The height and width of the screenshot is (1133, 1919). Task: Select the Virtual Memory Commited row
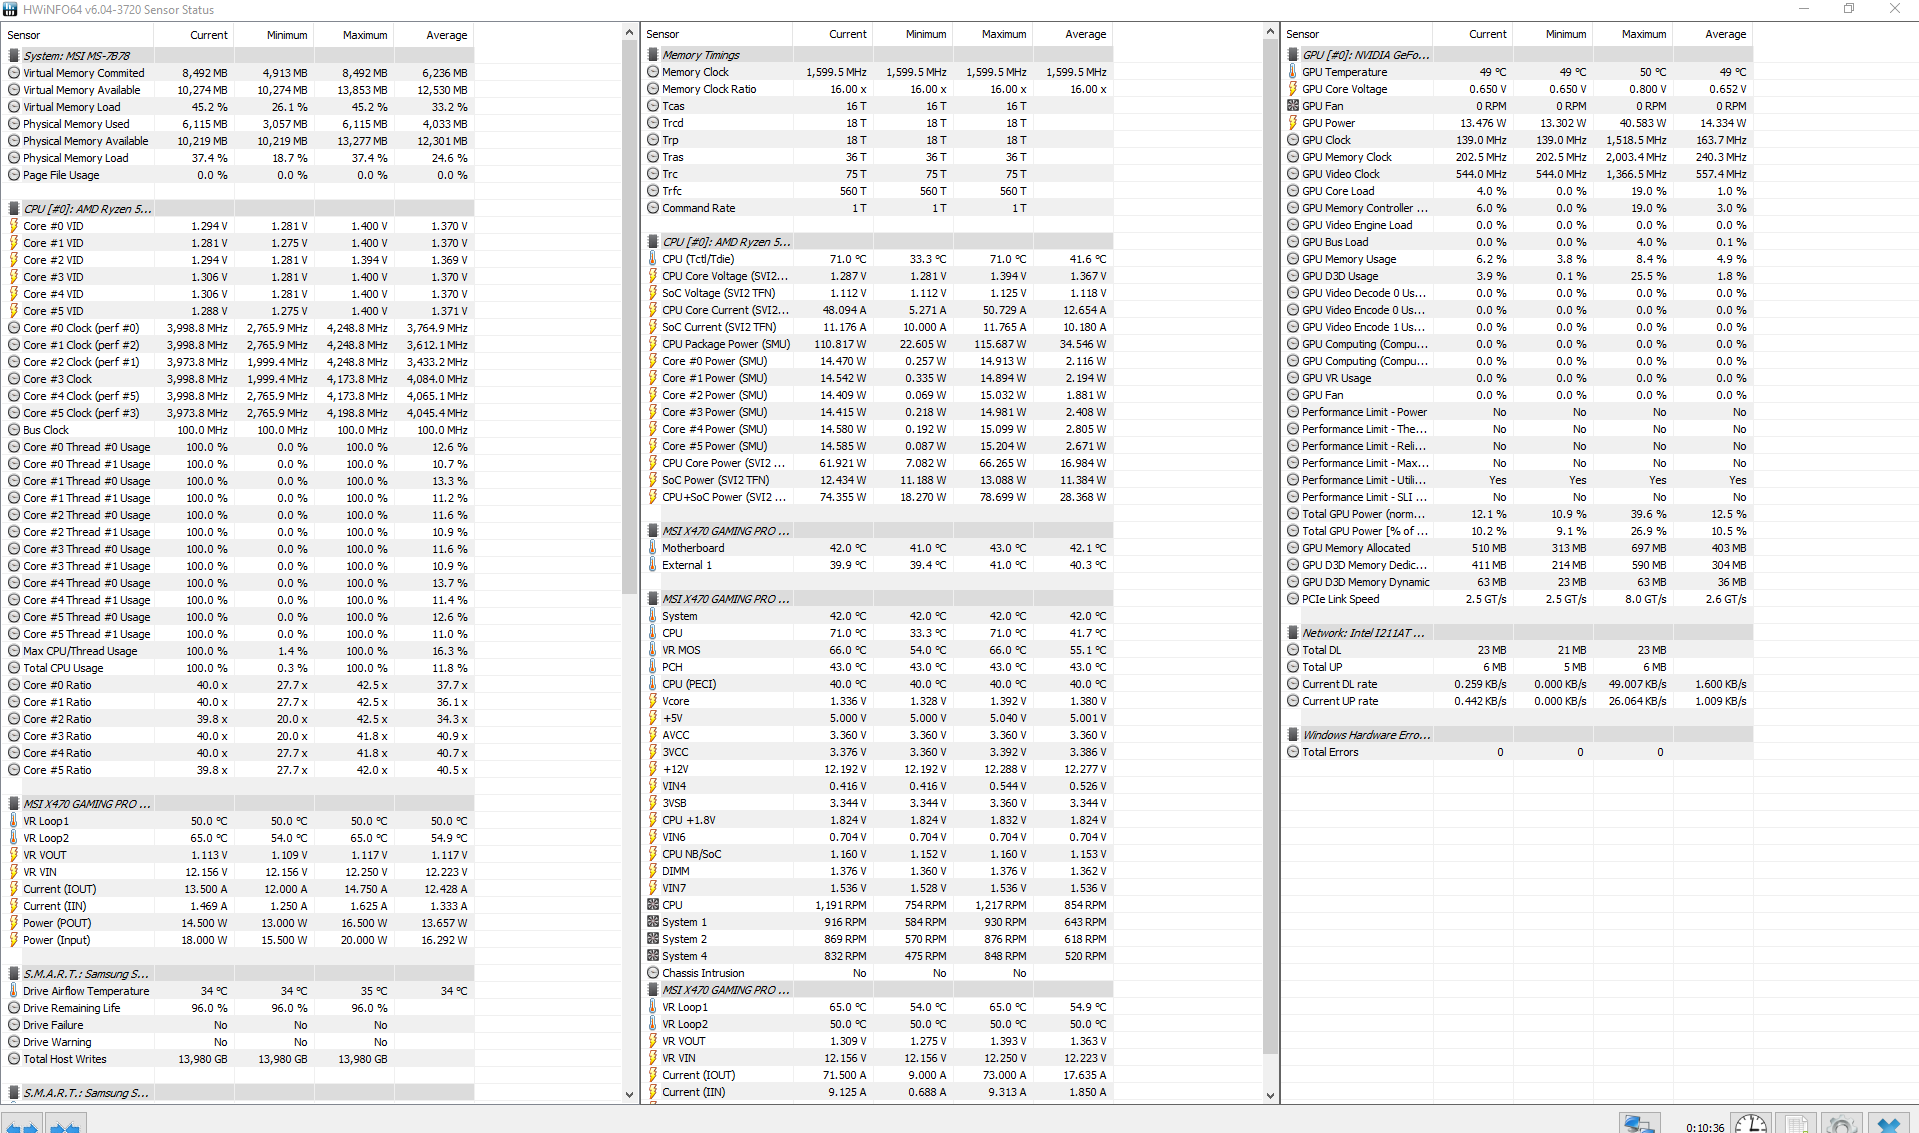click(238, 73)
